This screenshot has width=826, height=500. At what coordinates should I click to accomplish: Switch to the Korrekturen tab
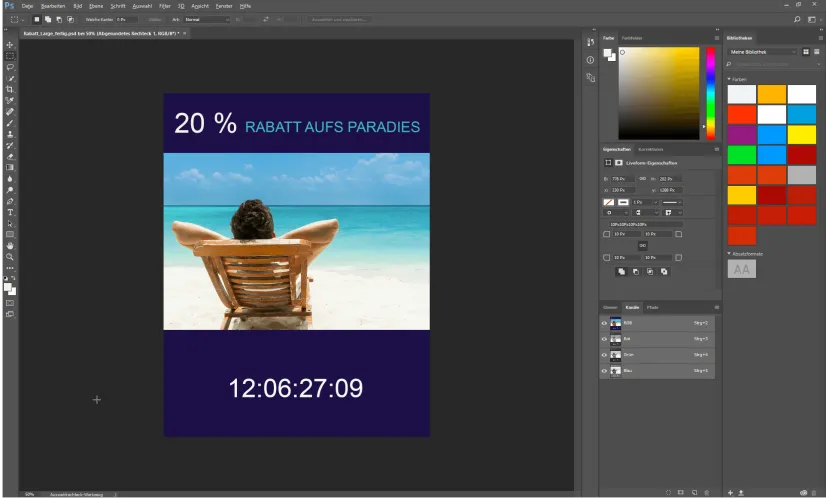pos(651,150)
